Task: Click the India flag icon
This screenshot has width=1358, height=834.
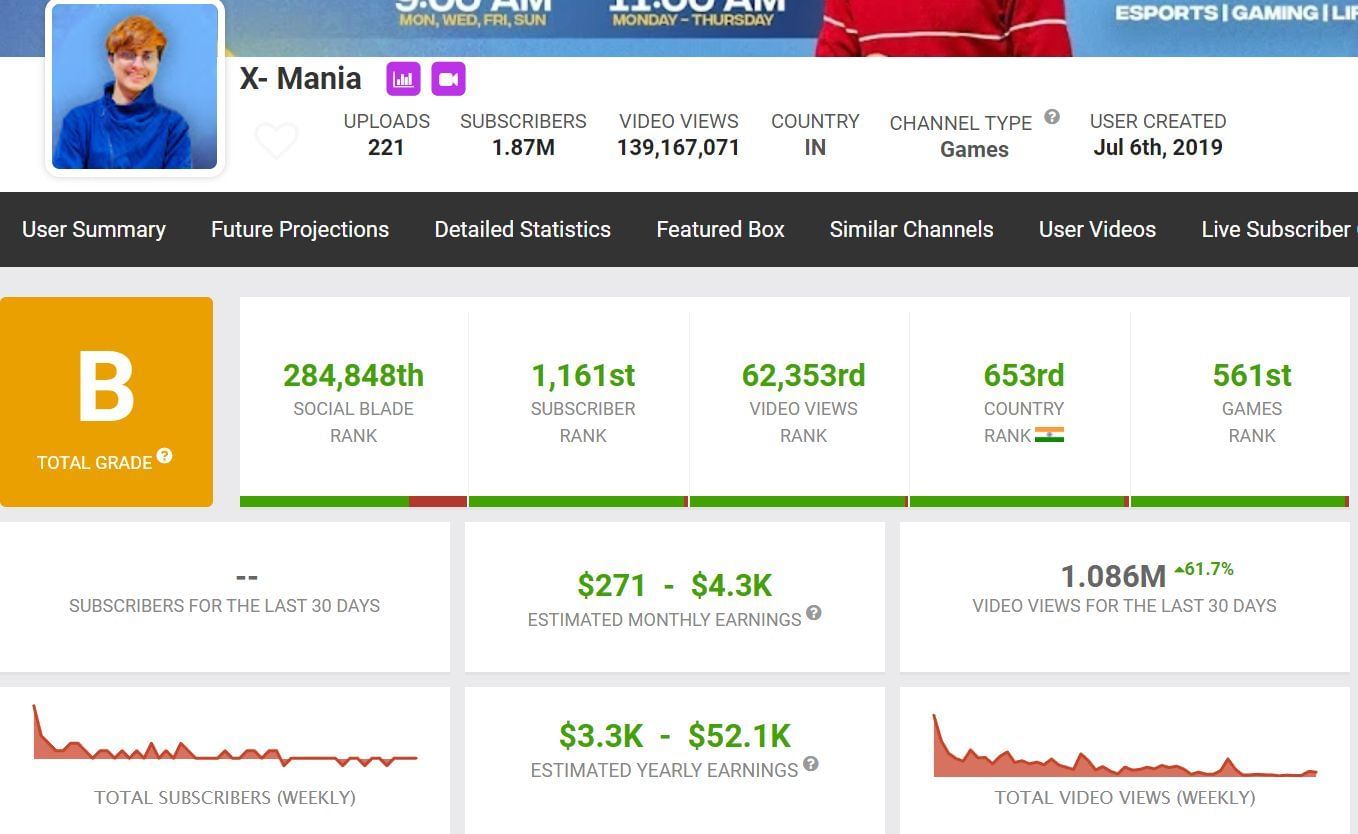Action: tap(1049, 435)
